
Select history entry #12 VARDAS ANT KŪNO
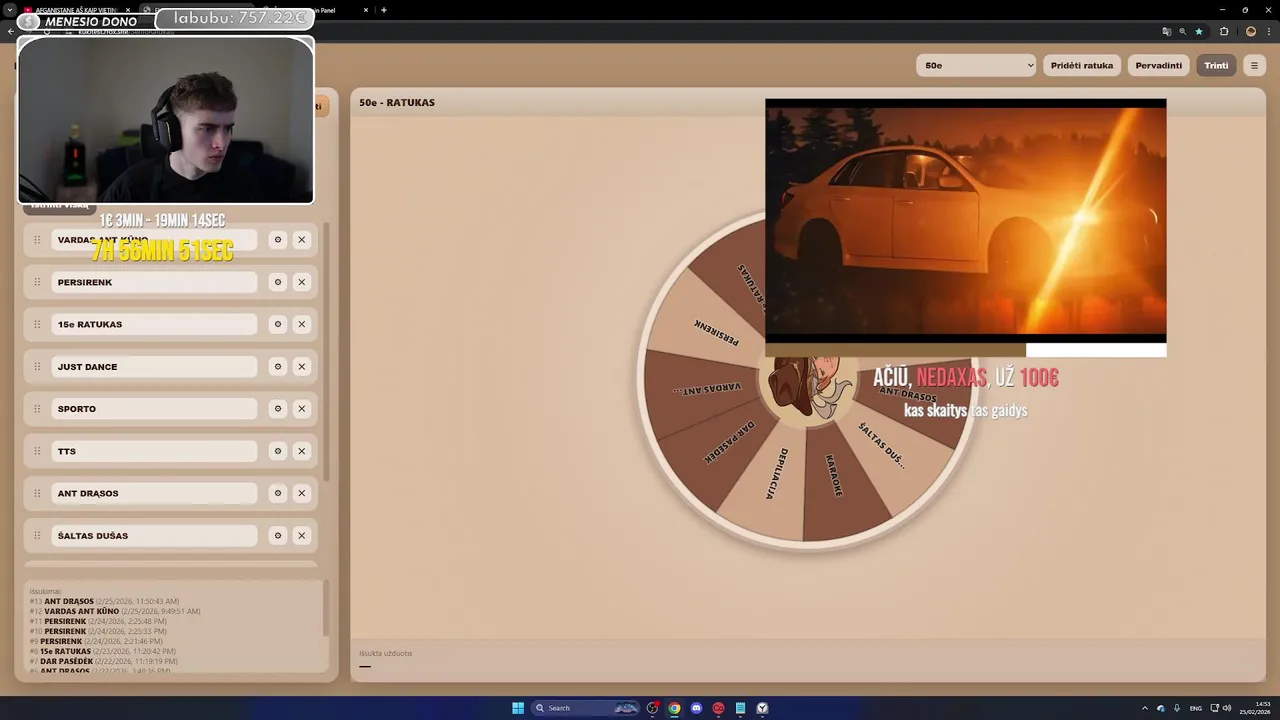pyautogui.click(x=114, y=611)
